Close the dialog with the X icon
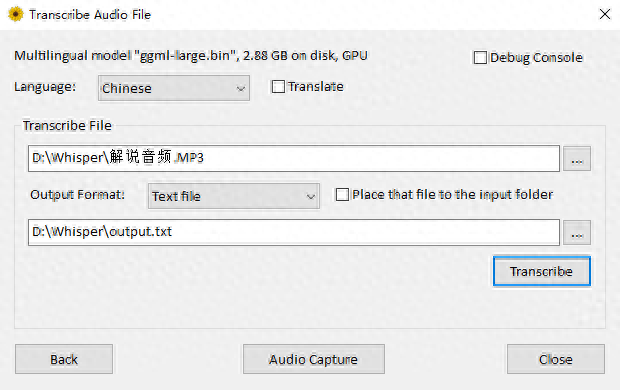 click(x=605, y=14)
